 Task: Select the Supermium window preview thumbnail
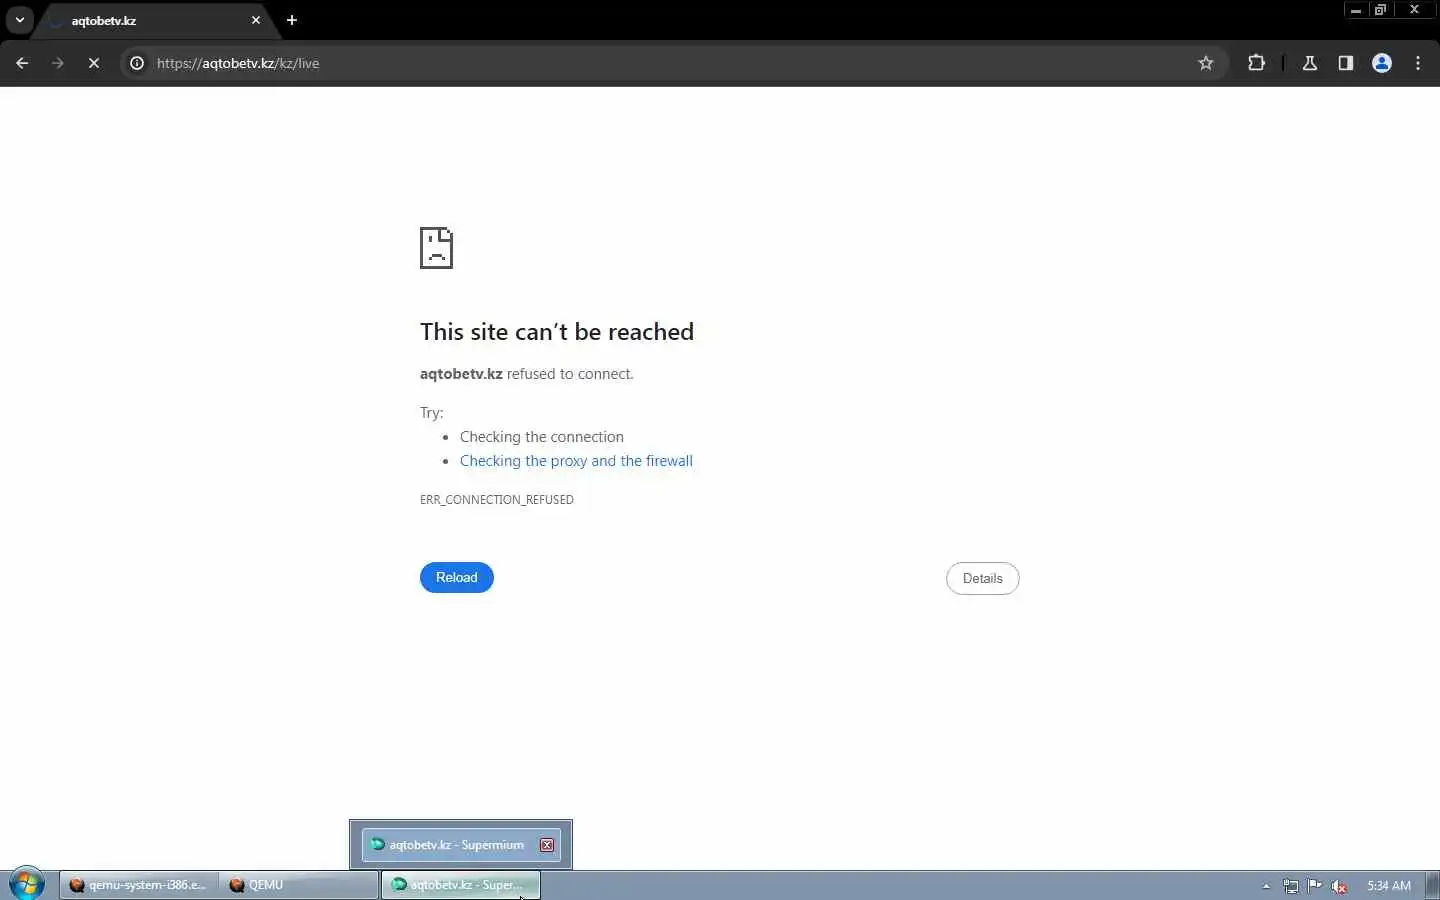(461, 845)
